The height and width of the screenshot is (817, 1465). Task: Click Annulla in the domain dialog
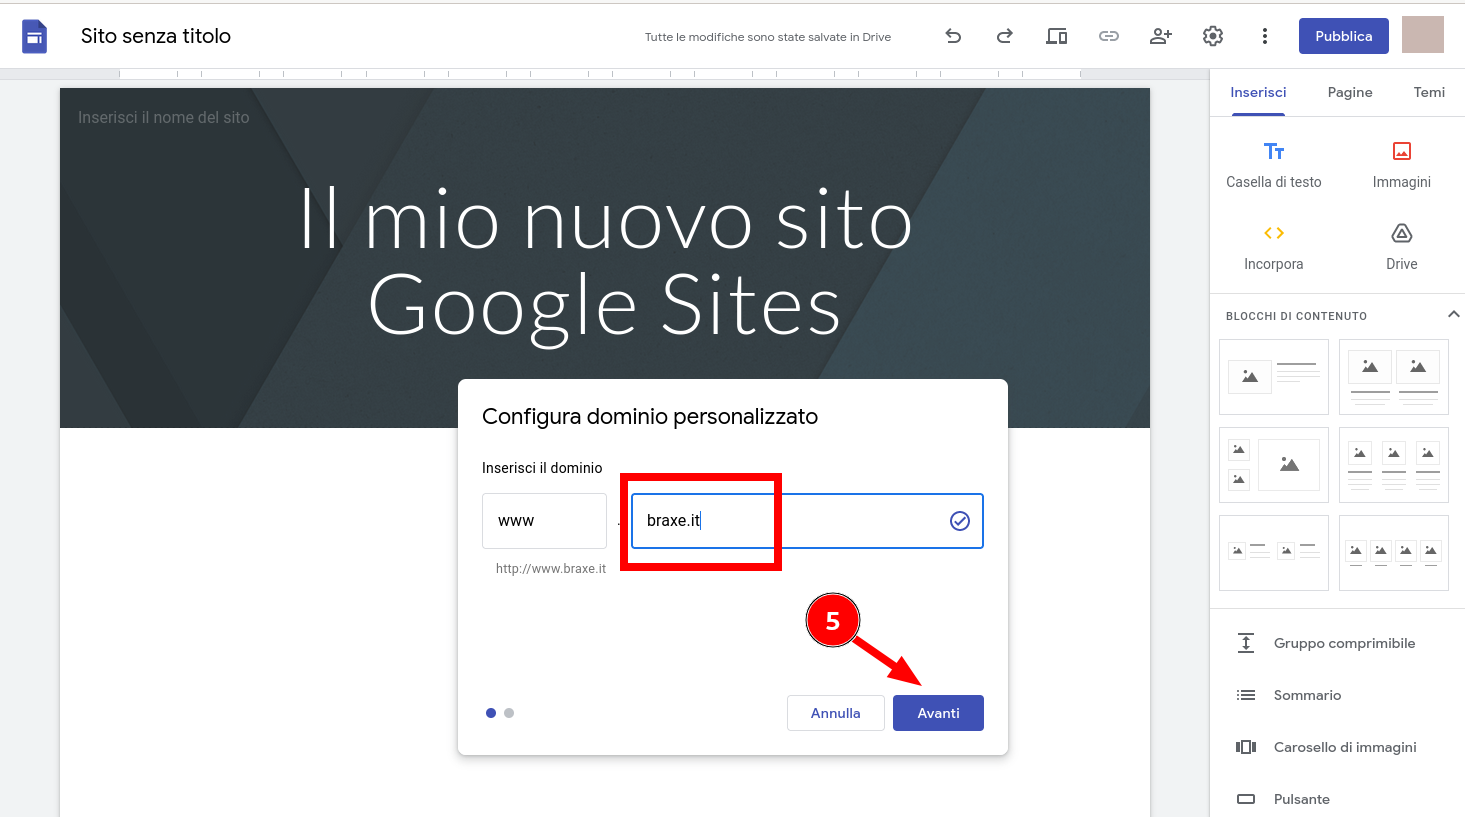pyautogui.click(x=836, y=713)
